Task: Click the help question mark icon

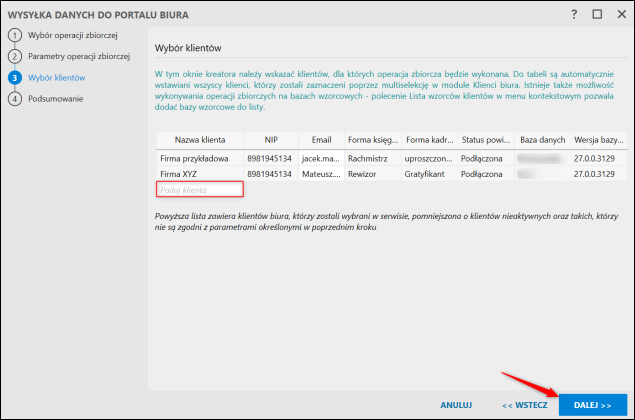Action: pos(574,15)
